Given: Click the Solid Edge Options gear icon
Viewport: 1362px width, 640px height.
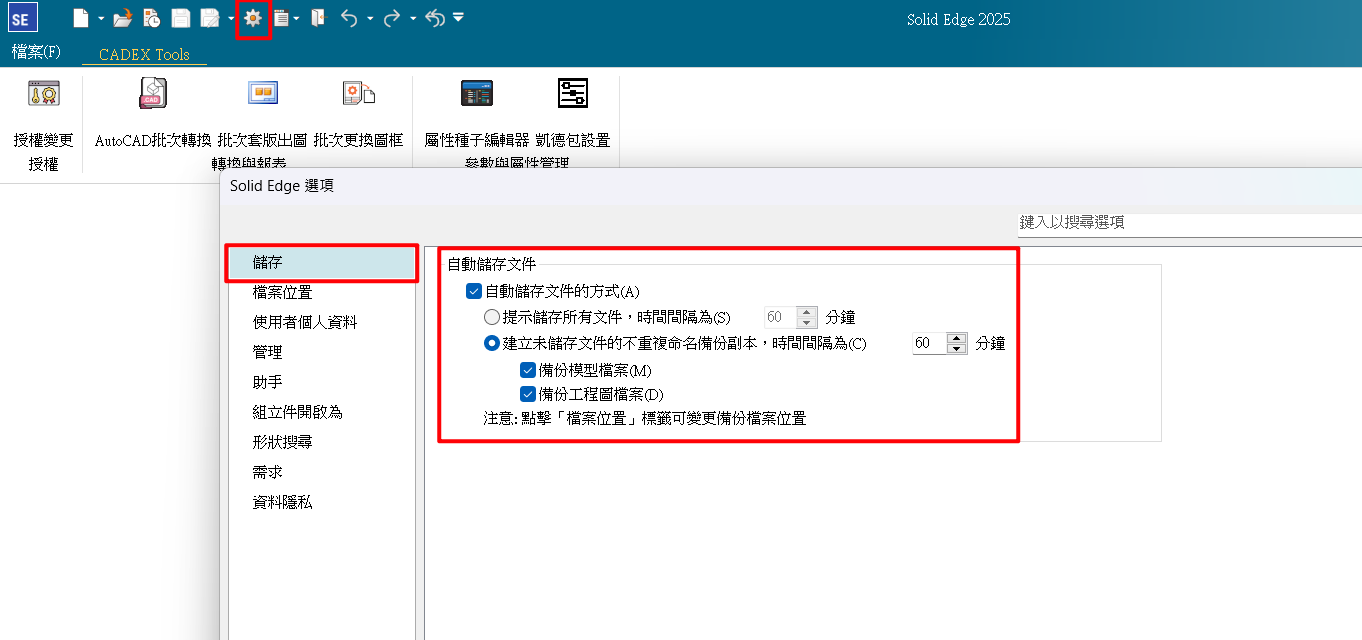Looking at the screenshot, I should click(x=254, y=18).
